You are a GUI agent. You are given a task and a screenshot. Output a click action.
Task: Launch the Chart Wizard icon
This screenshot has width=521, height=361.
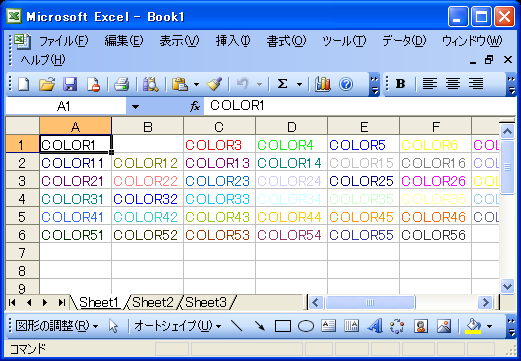tap(323, 84)
